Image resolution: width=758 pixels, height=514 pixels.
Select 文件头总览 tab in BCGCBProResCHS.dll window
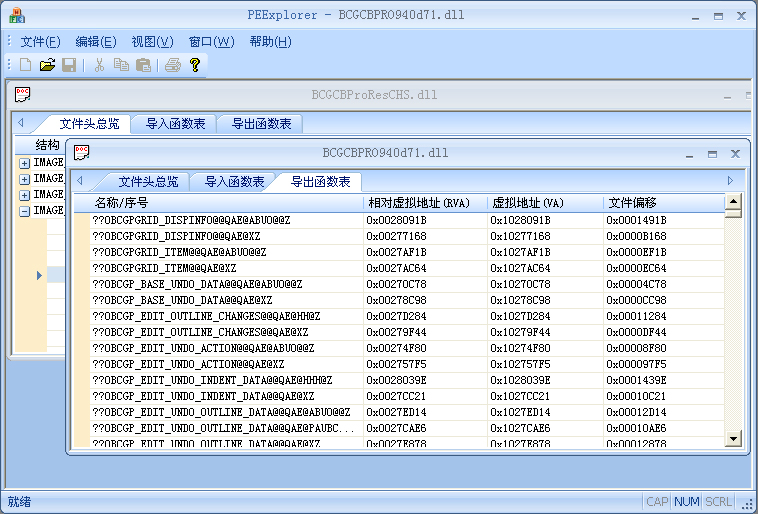click(x=89, y=124)
